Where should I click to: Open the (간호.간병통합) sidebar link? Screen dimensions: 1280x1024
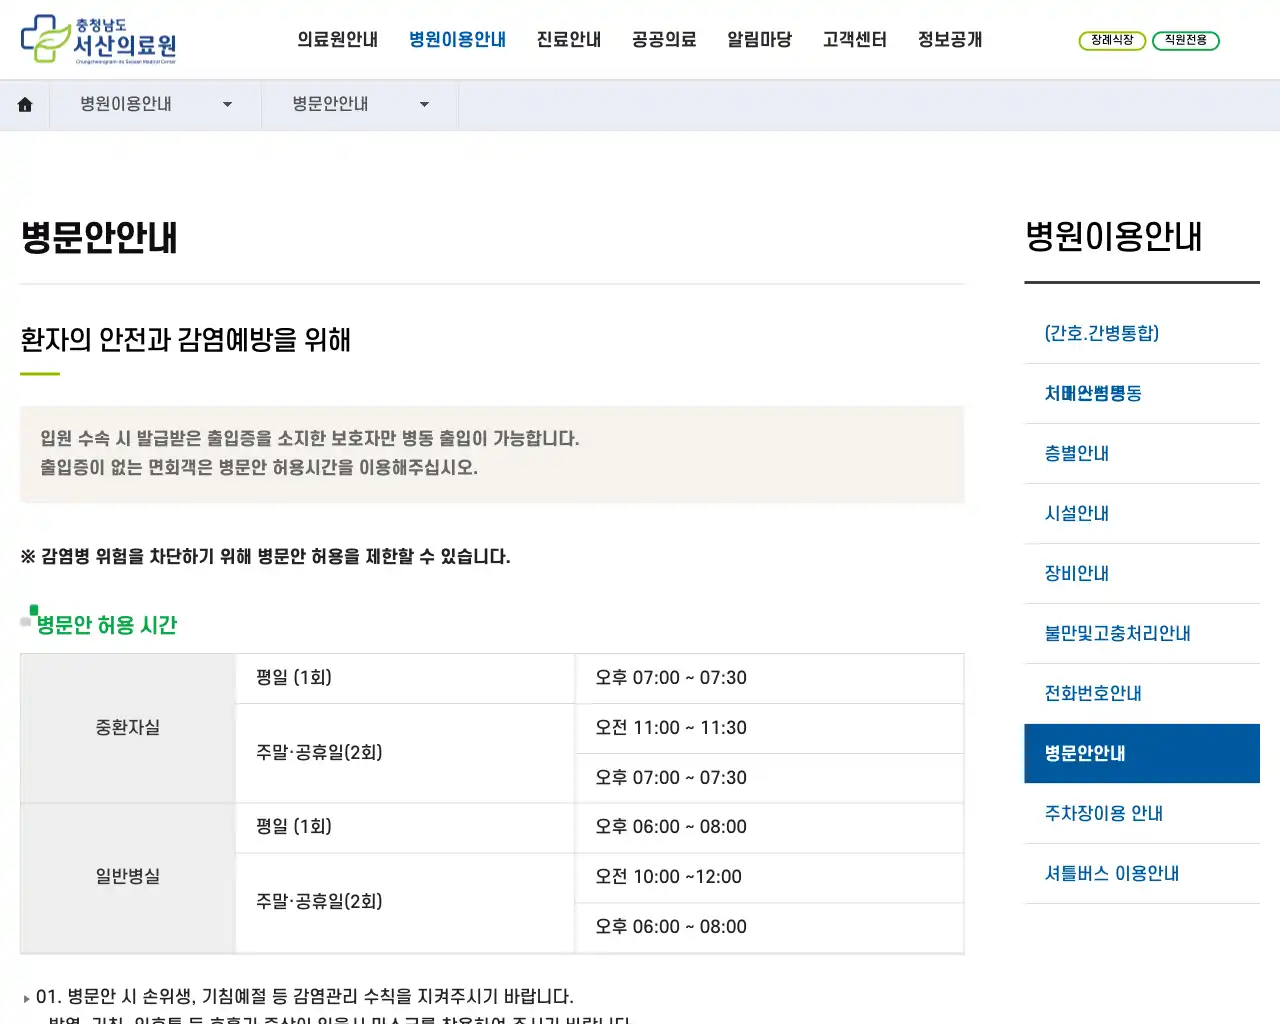point(1142,333)
